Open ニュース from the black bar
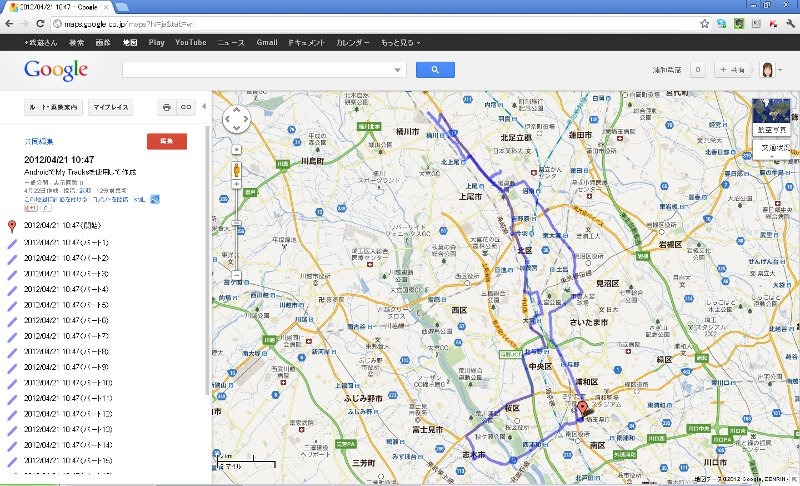This screenshot has height=486, width=800. [231, 43]
